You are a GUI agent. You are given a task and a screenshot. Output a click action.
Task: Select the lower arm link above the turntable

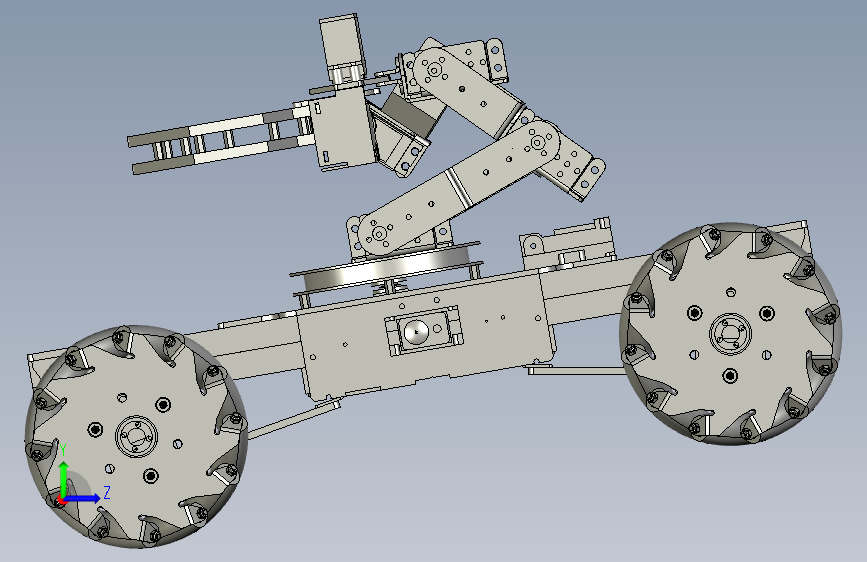[459, 188]
